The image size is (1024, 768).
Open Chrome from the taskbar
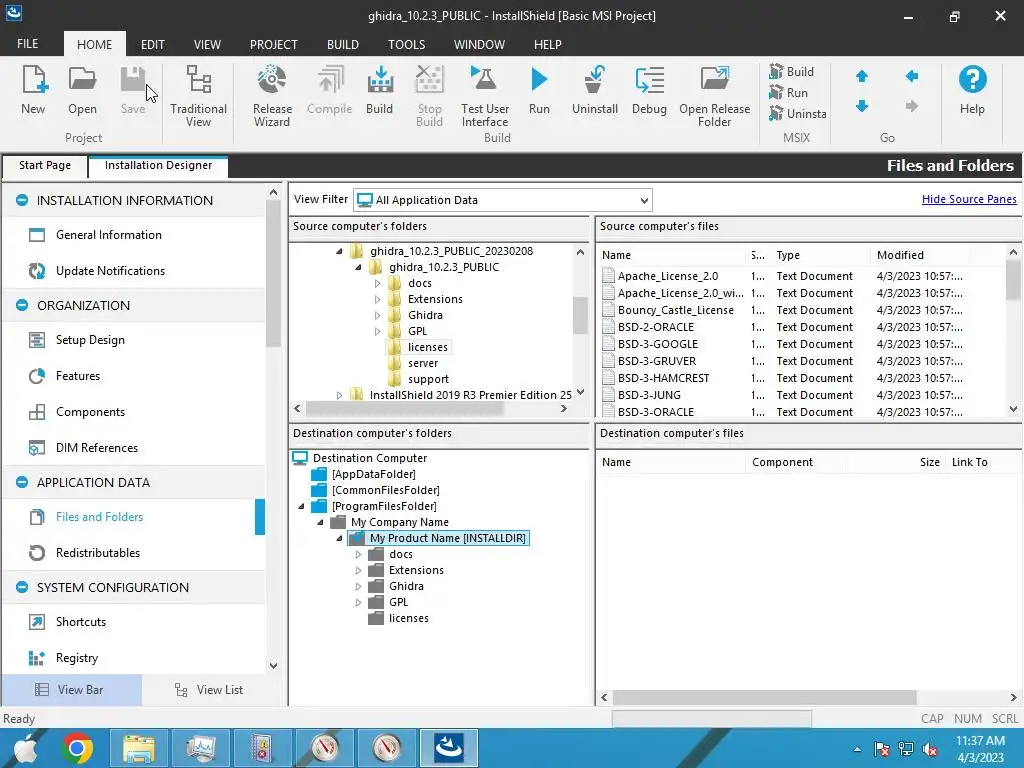77,748
